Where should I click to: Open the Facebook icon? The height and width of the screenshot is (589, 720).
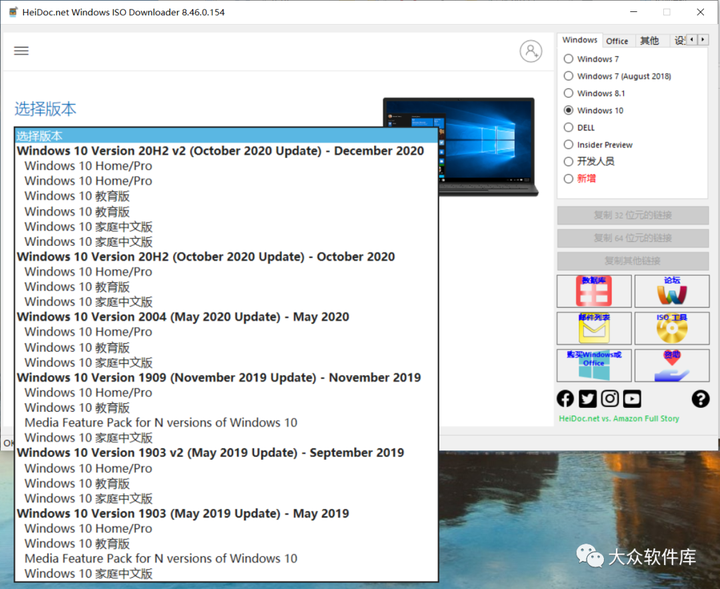coord(565,398)
